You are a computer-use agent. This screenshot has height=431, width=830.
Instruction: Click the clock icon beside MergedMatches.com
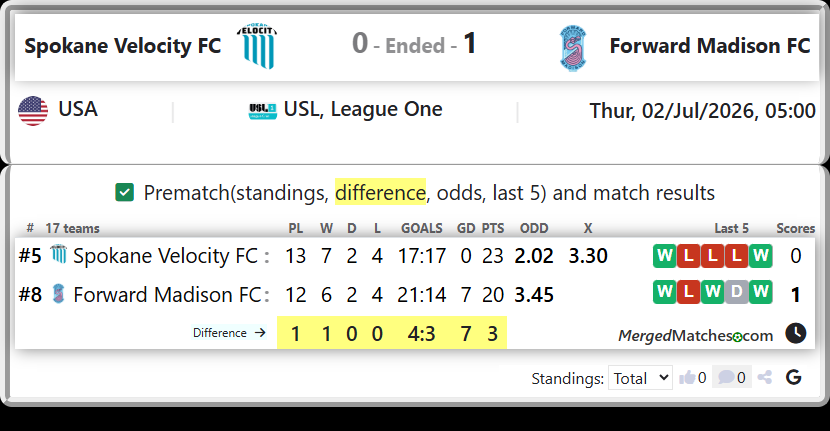click(796, 334)
